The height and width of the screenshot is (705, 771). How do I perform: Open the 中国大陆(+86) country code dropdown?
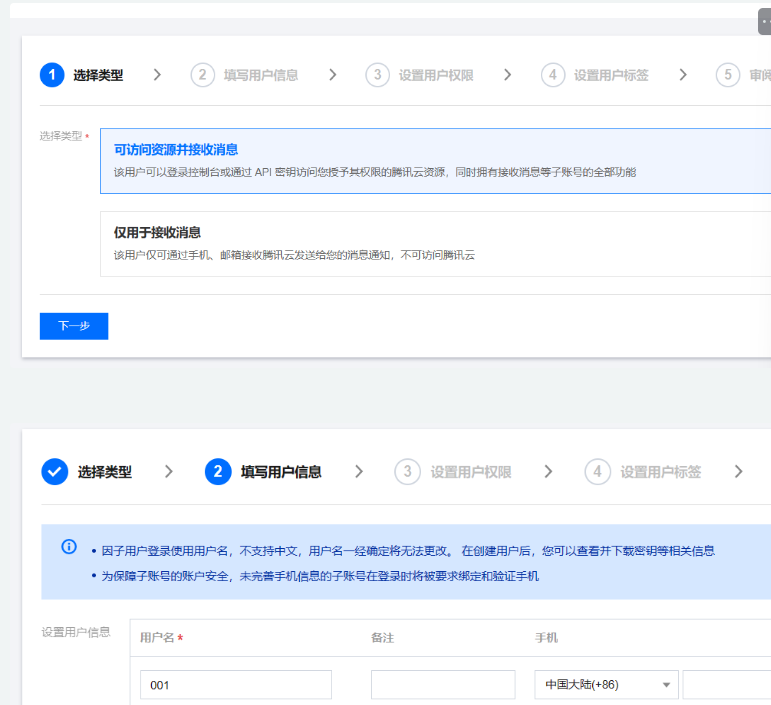click(x=606, y=685)
